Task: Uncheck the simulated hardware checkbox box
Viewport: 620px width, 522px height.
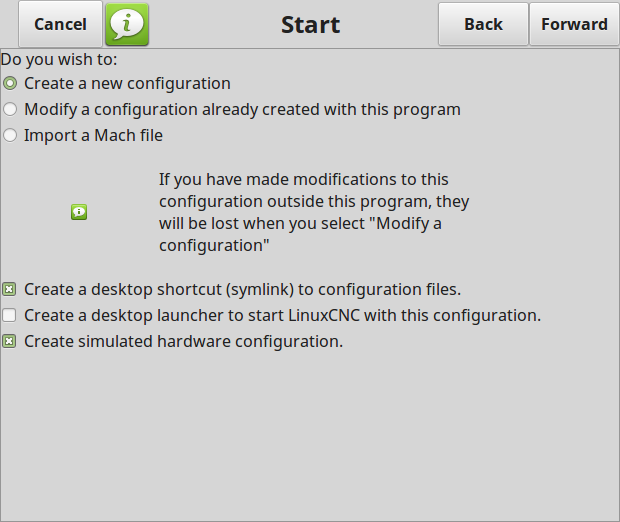Action: coord(9,341)
